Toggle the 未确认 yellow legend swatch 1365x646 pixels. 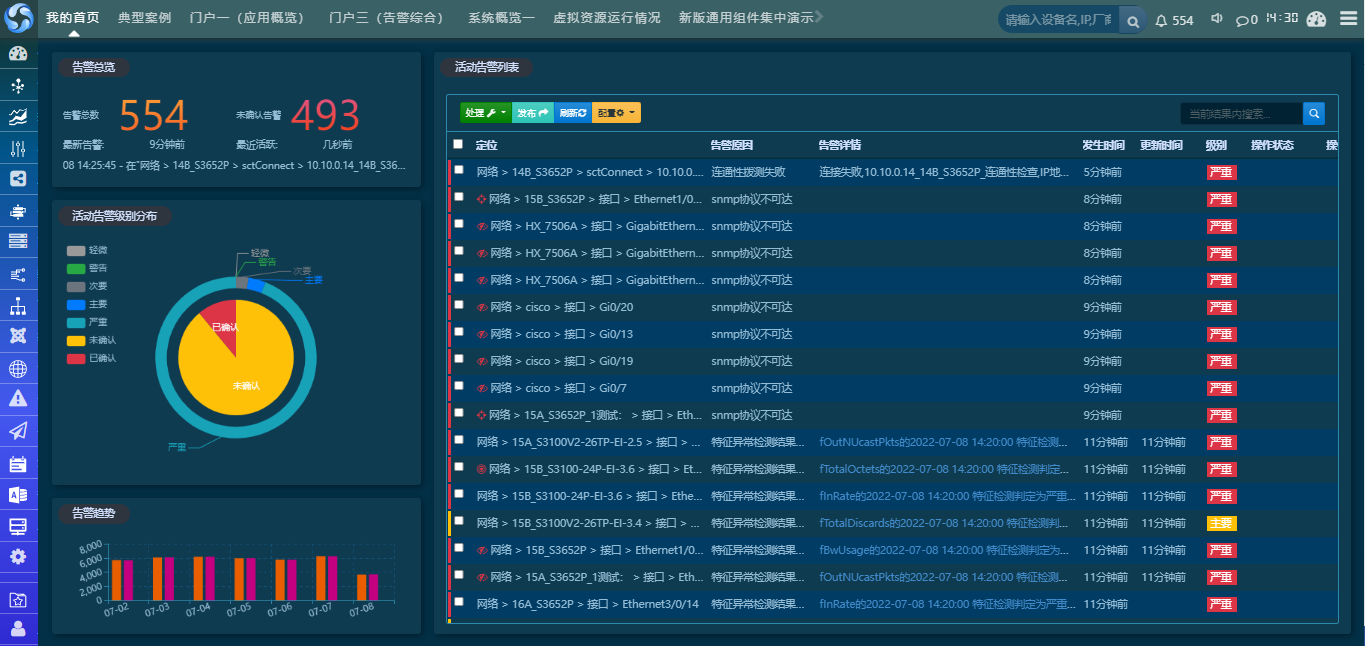76,340
